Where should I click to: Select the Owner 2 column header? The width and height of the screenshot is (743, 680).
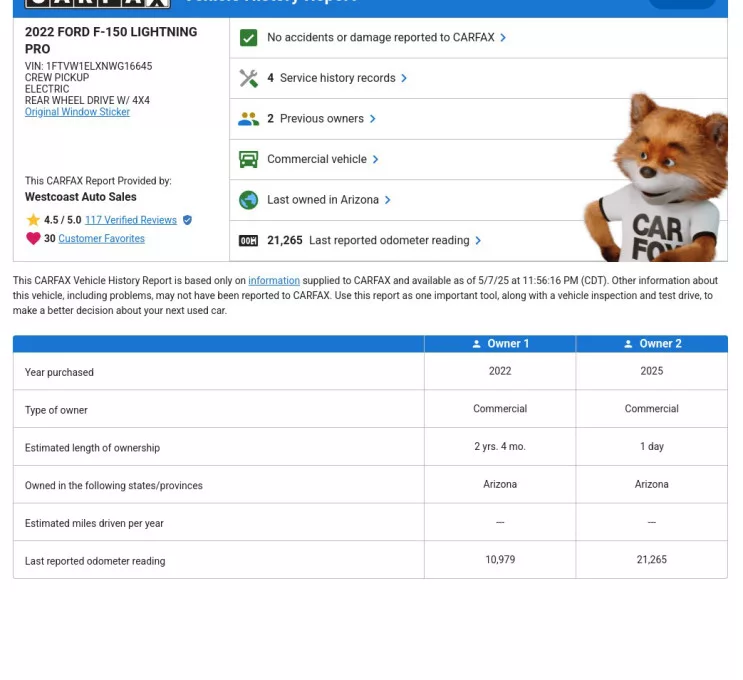click(x=651, y=344)
